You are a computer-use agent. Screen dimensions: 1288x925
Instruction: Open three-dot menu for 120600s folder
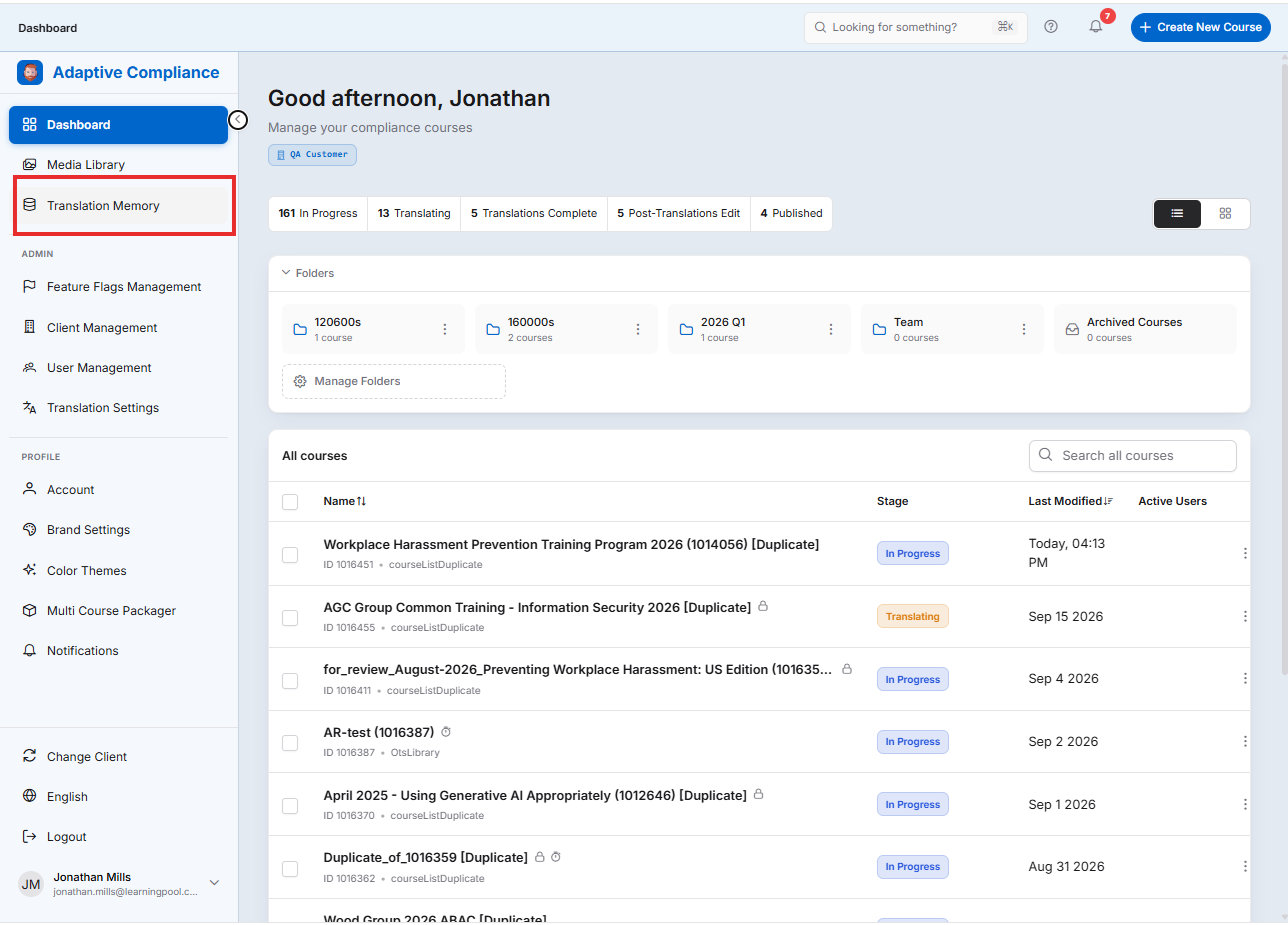point(445,329)
